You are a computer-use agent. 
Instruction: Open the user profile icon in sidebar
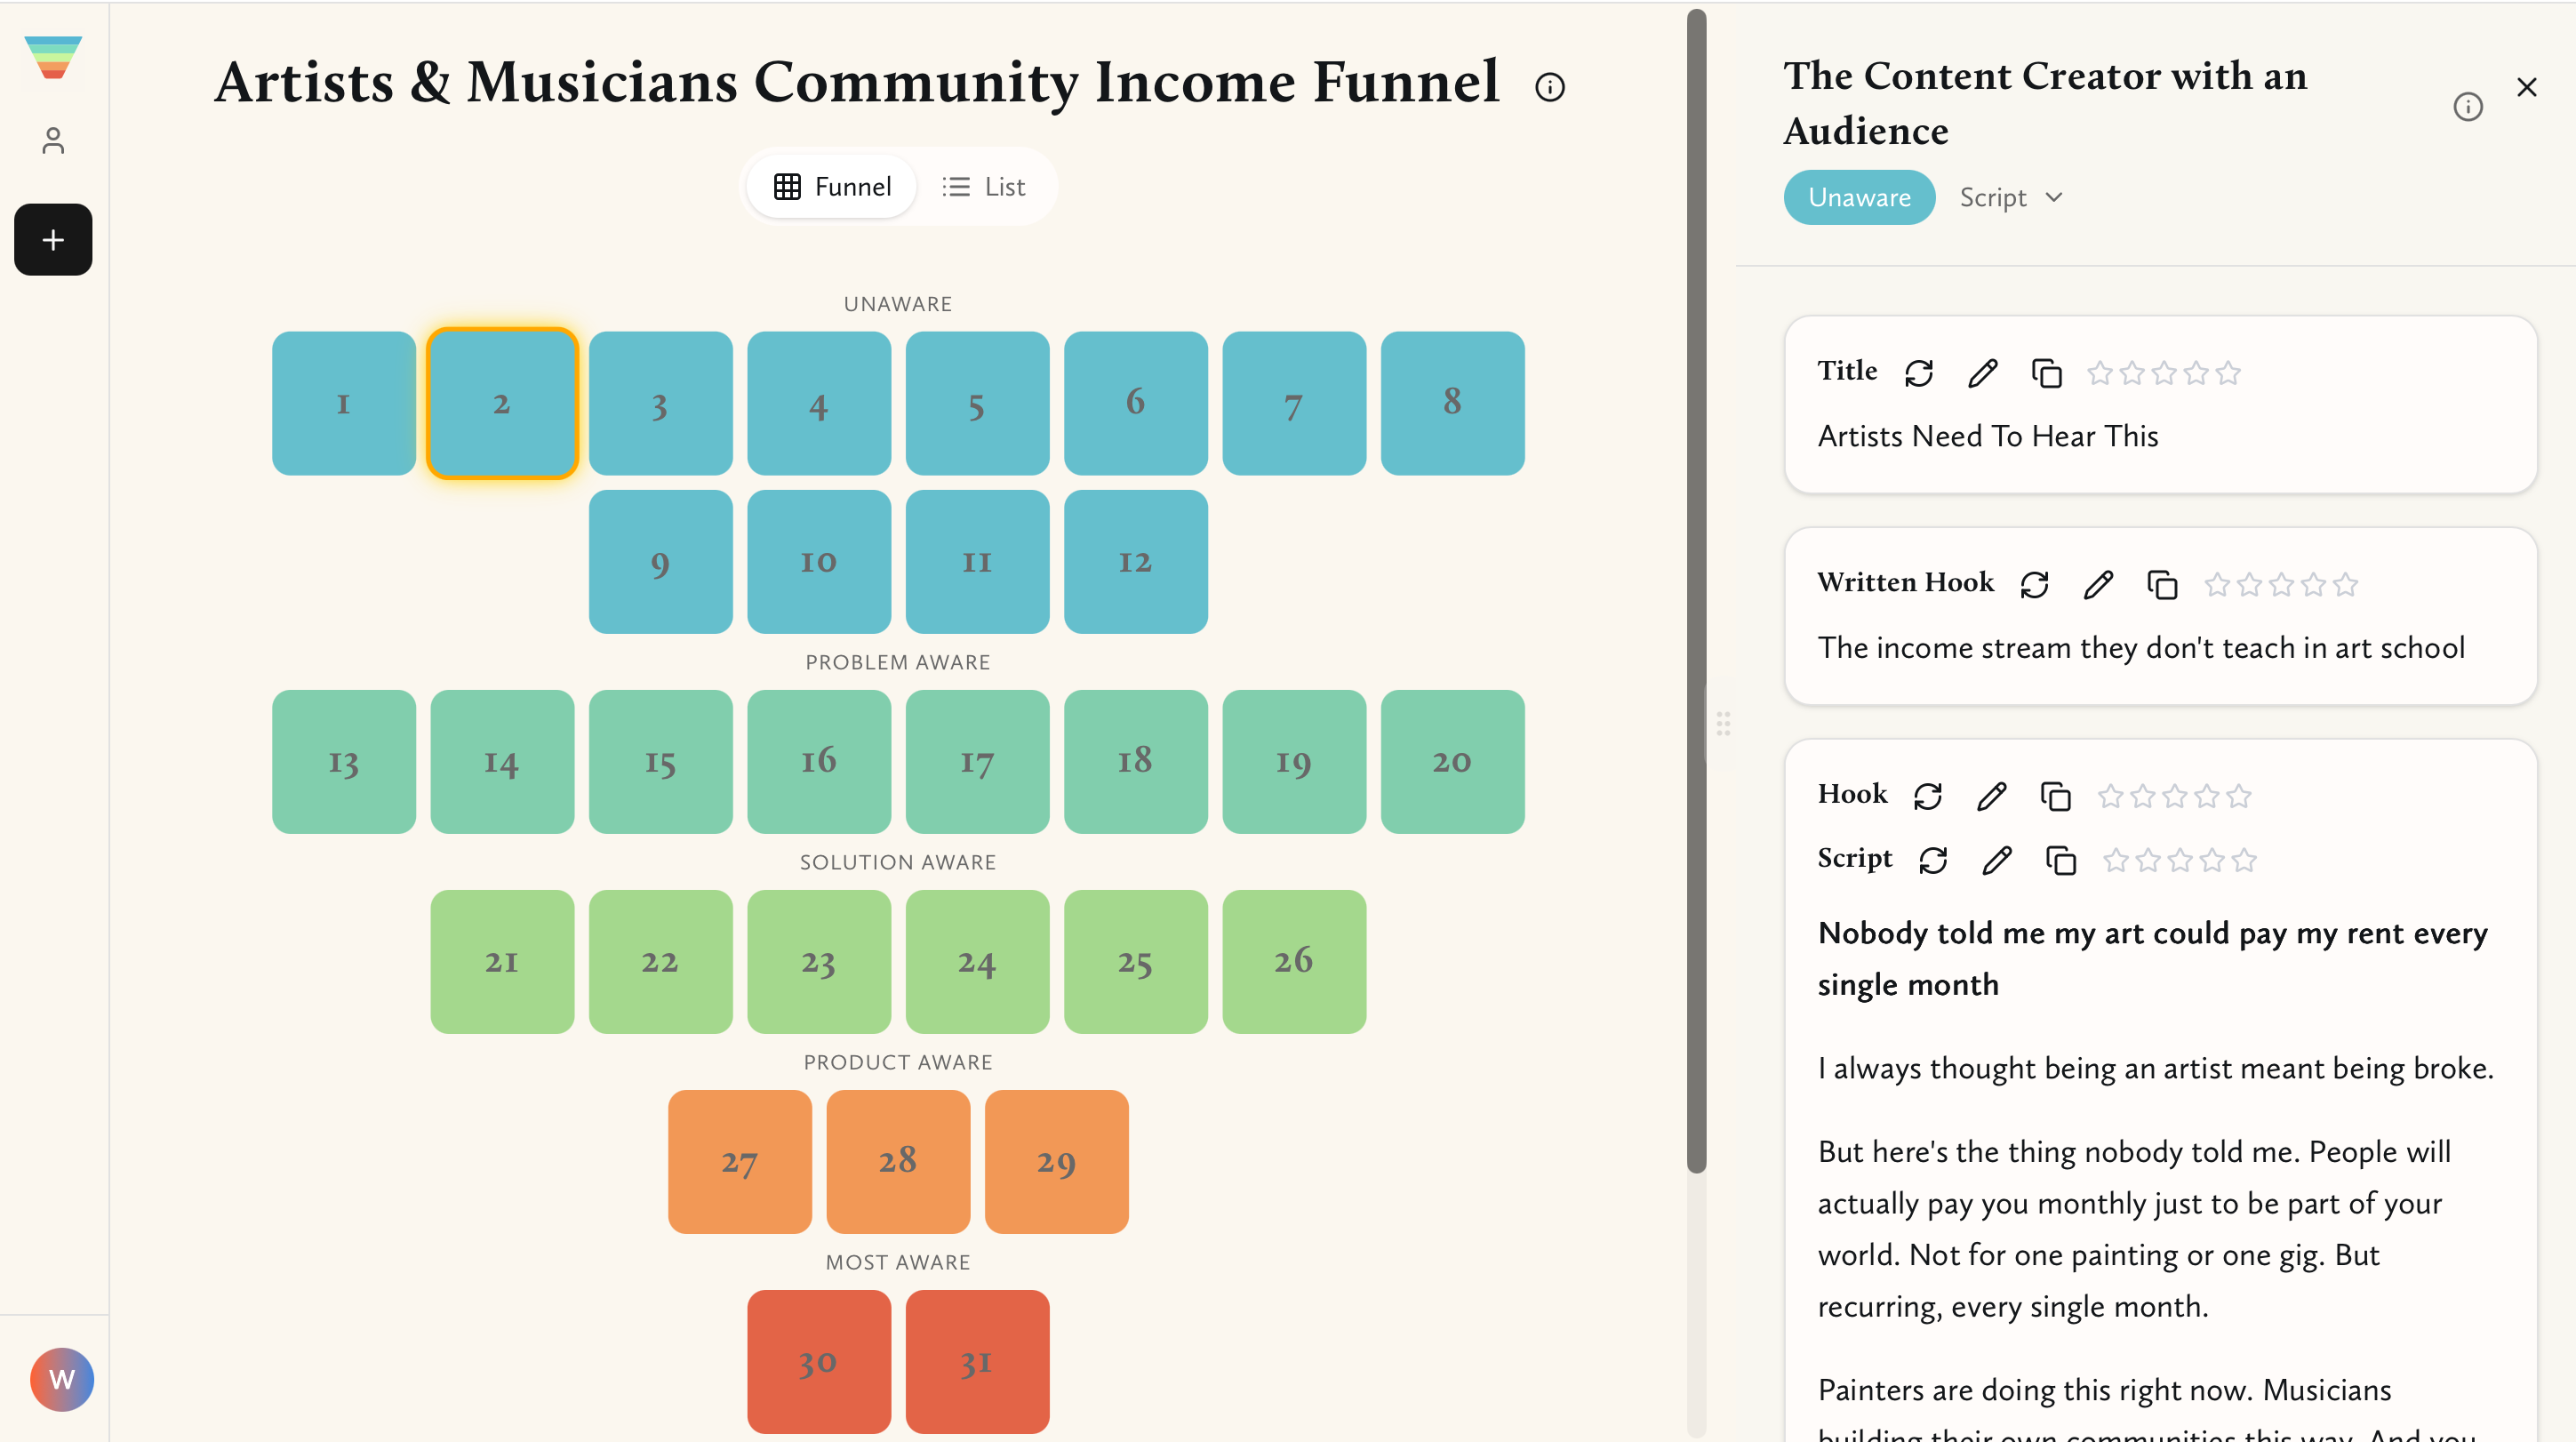[53, 141]
